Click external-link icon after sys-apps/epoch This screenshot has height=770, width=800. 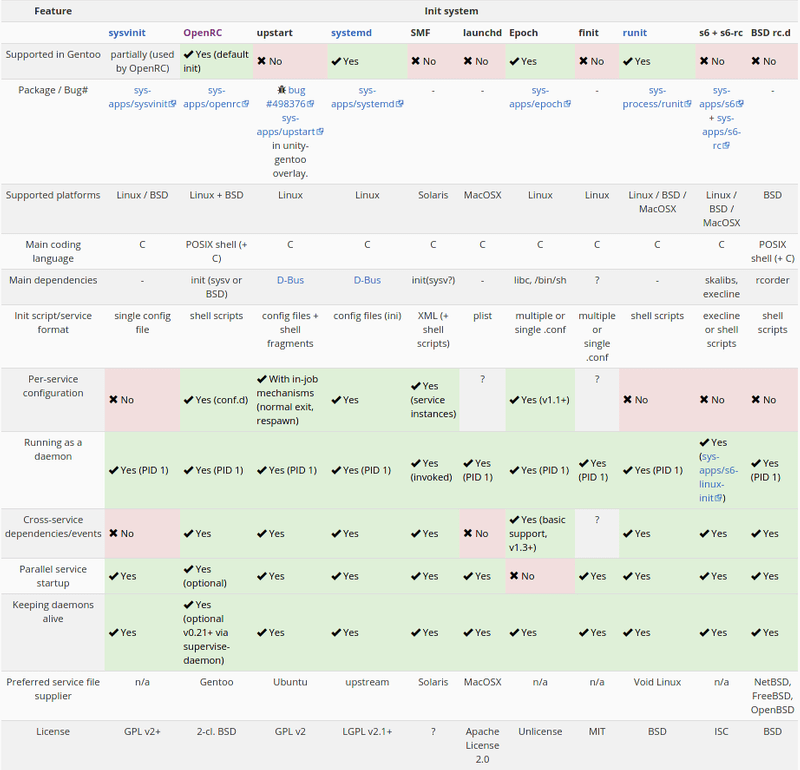point(567,104)
